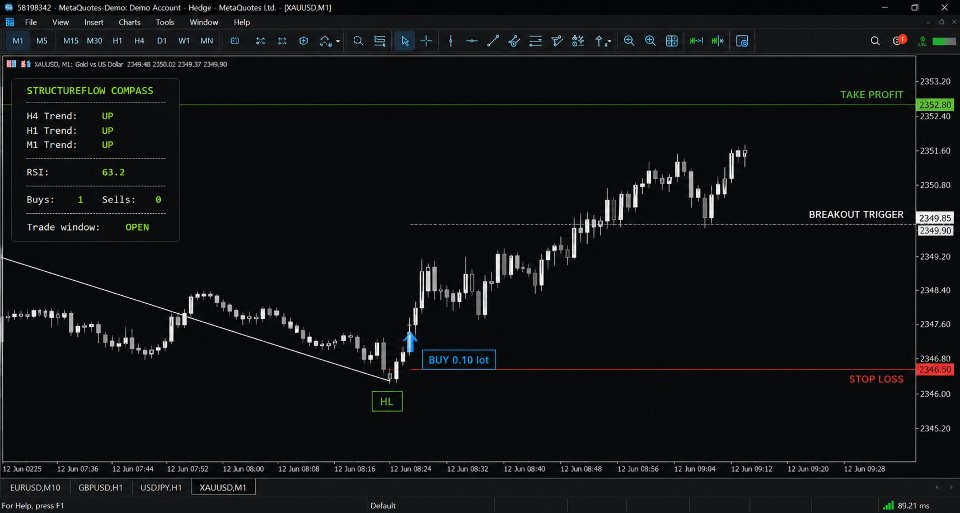Click the RSI value 63.2
Viewport: 960px width, 513px height.
[113, 173]
